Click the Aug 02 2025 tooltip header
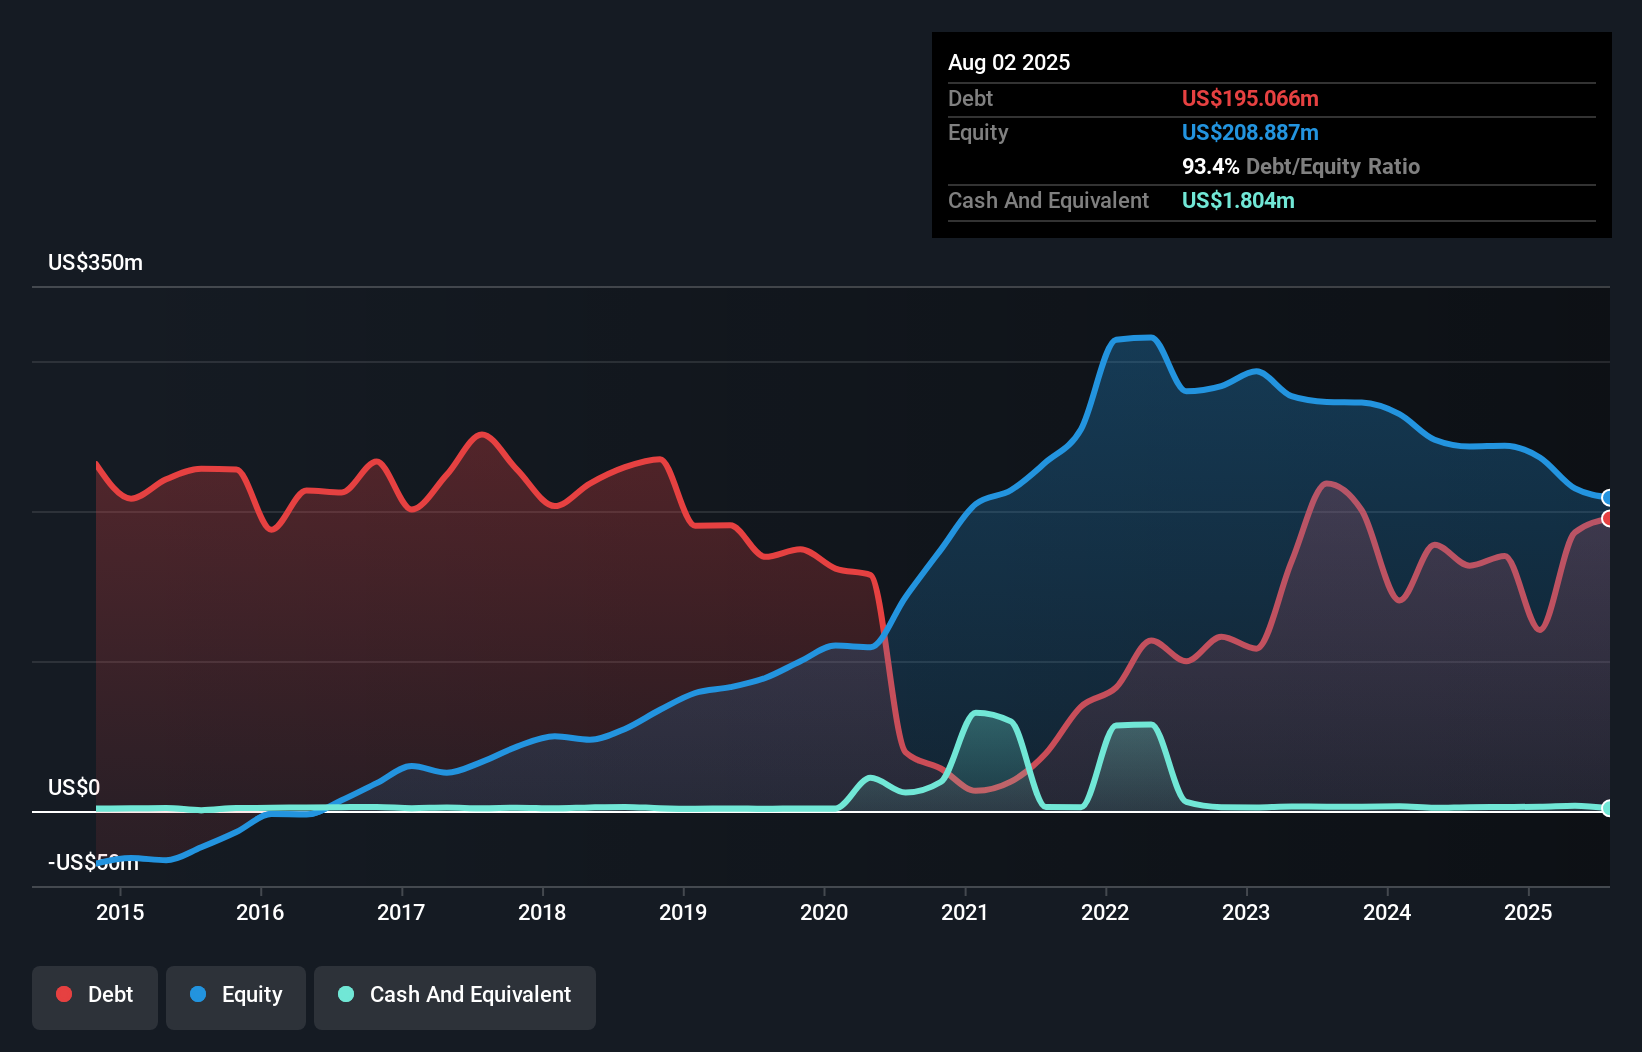 point(1009,62)
